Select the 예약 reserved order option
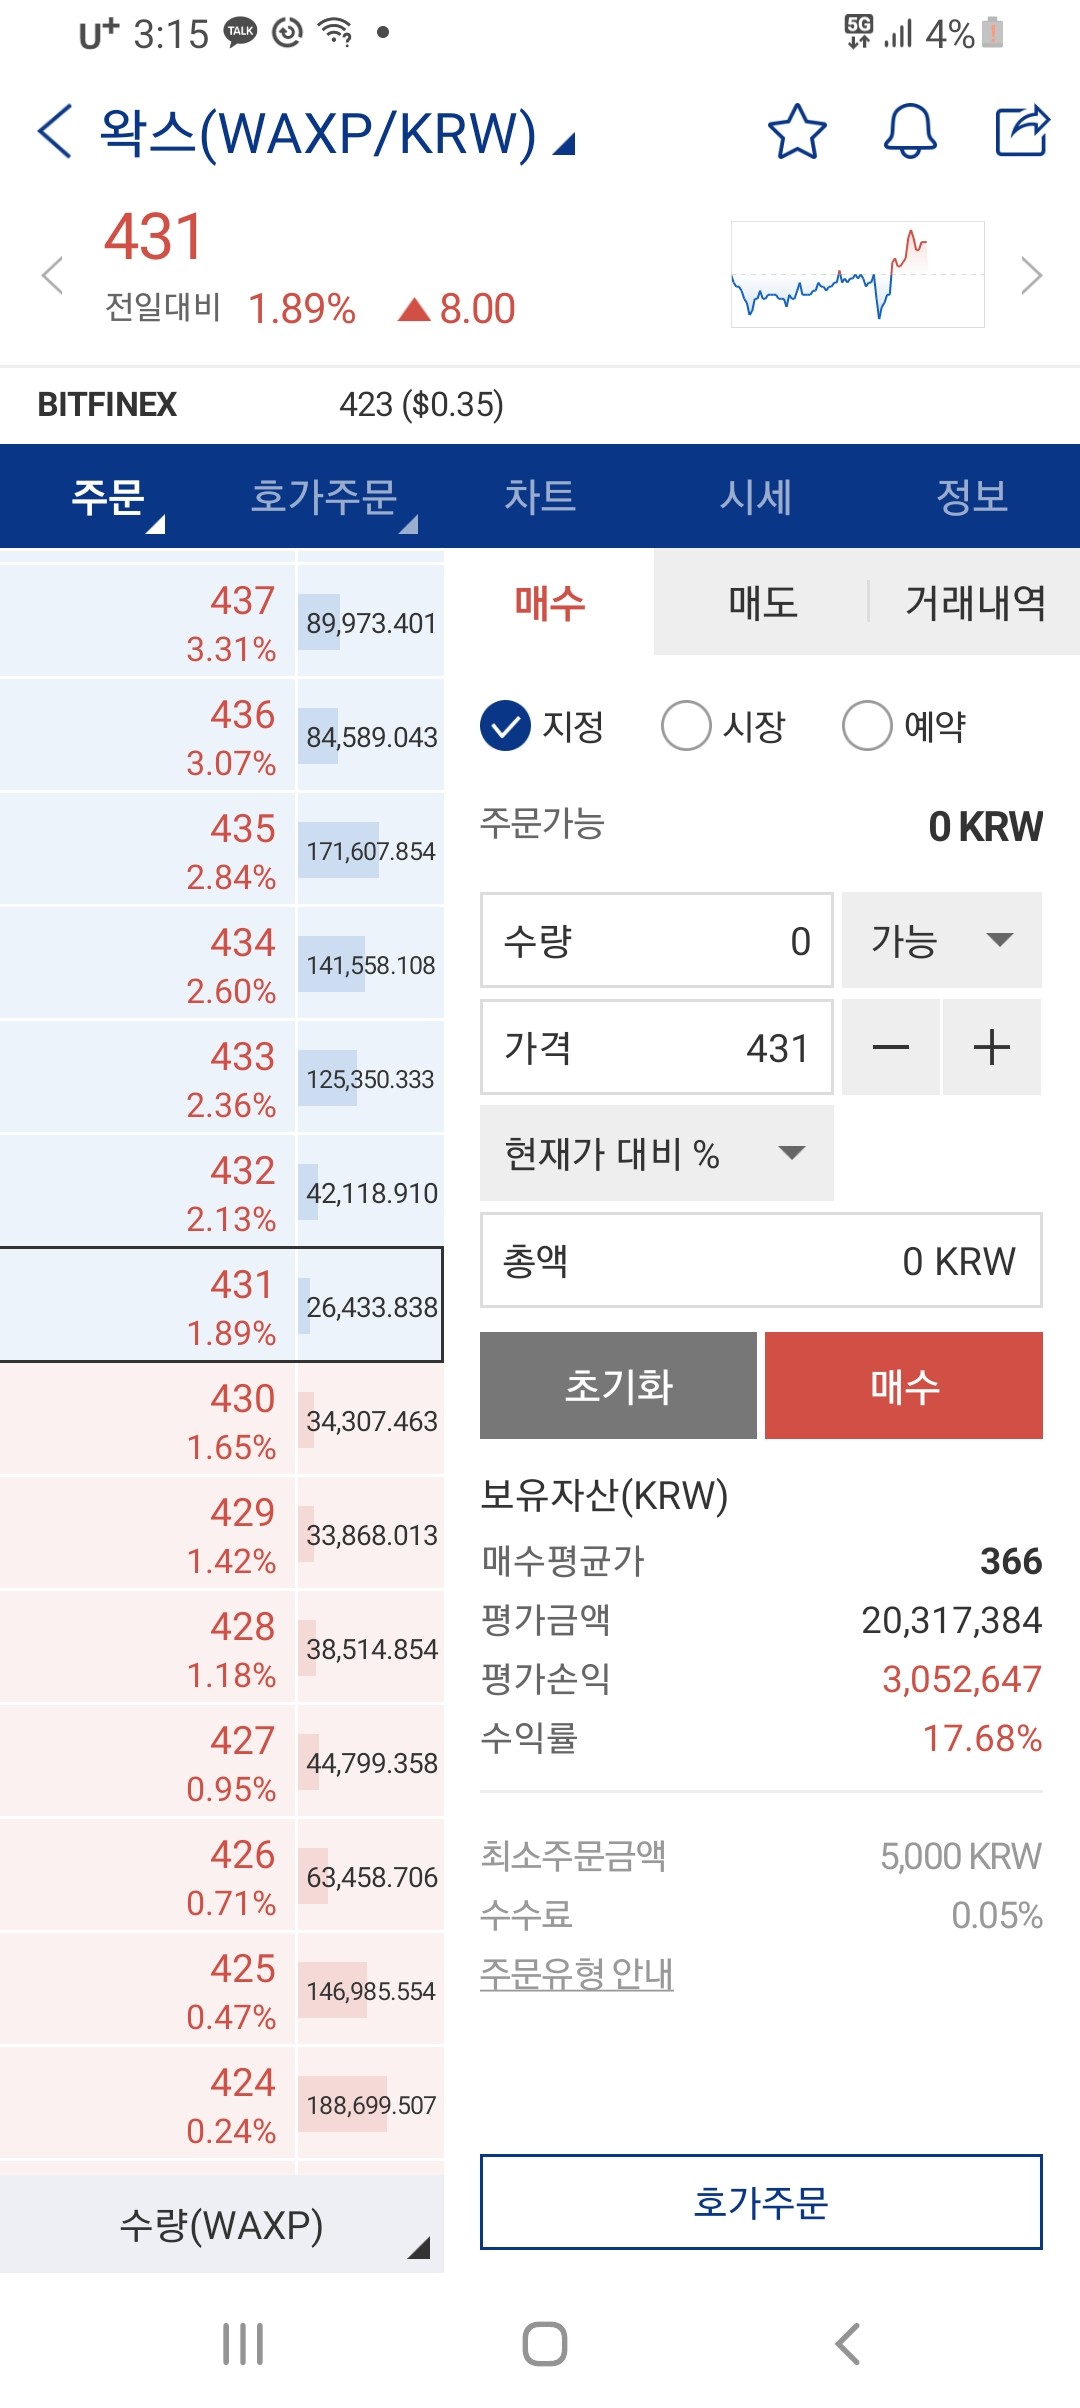Viewport: 1080px width, 2408px height. [x=904, y=726]
